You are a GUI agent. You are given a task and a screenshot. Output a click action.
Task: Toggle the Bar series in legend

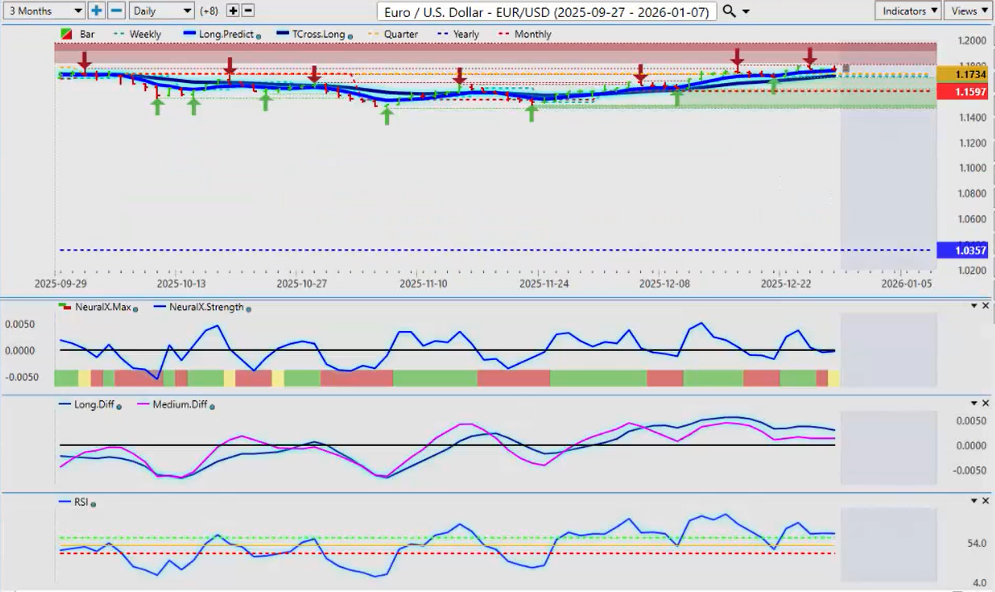pos(66,34)
